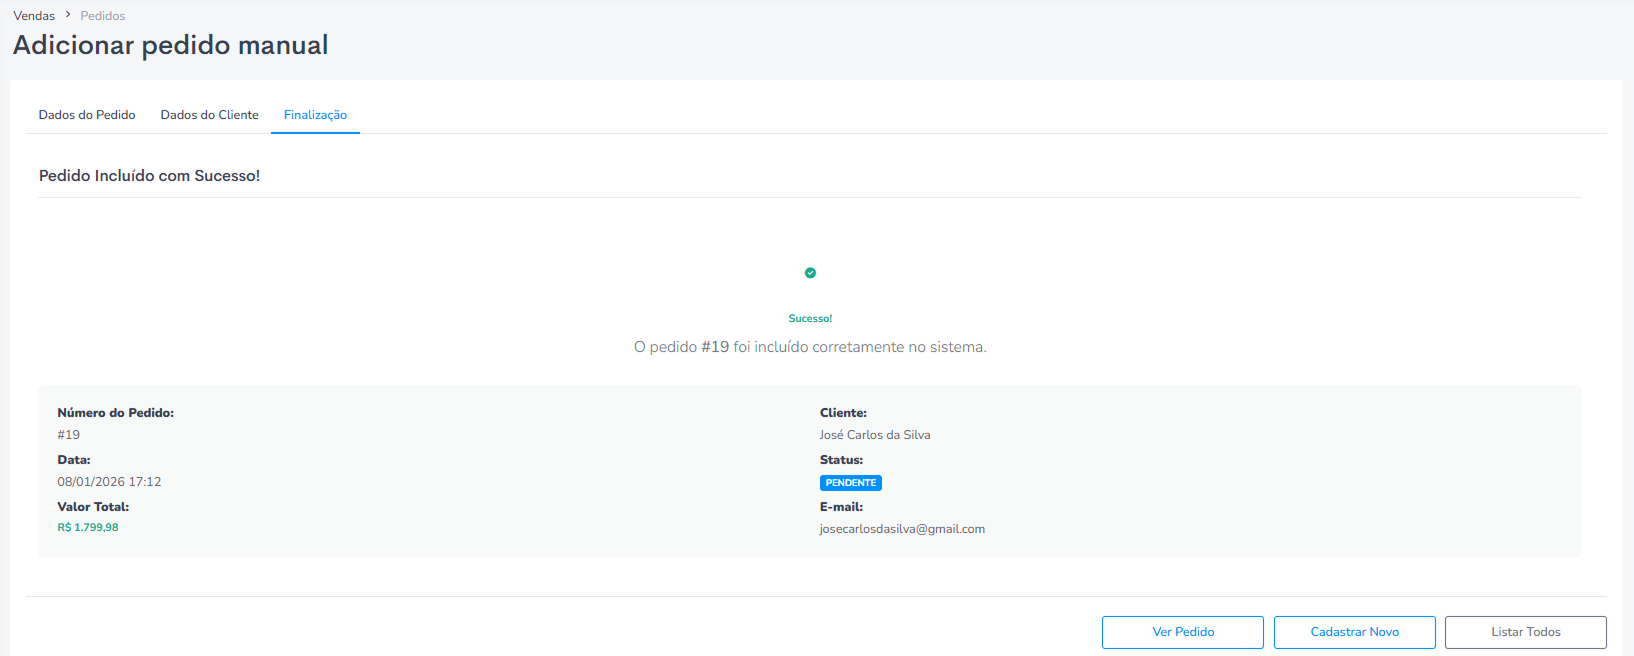The width and height of the screenshot is (1634, 656).
Task: Click the date 08/01/2026 17:12
Action: [109, 482]
